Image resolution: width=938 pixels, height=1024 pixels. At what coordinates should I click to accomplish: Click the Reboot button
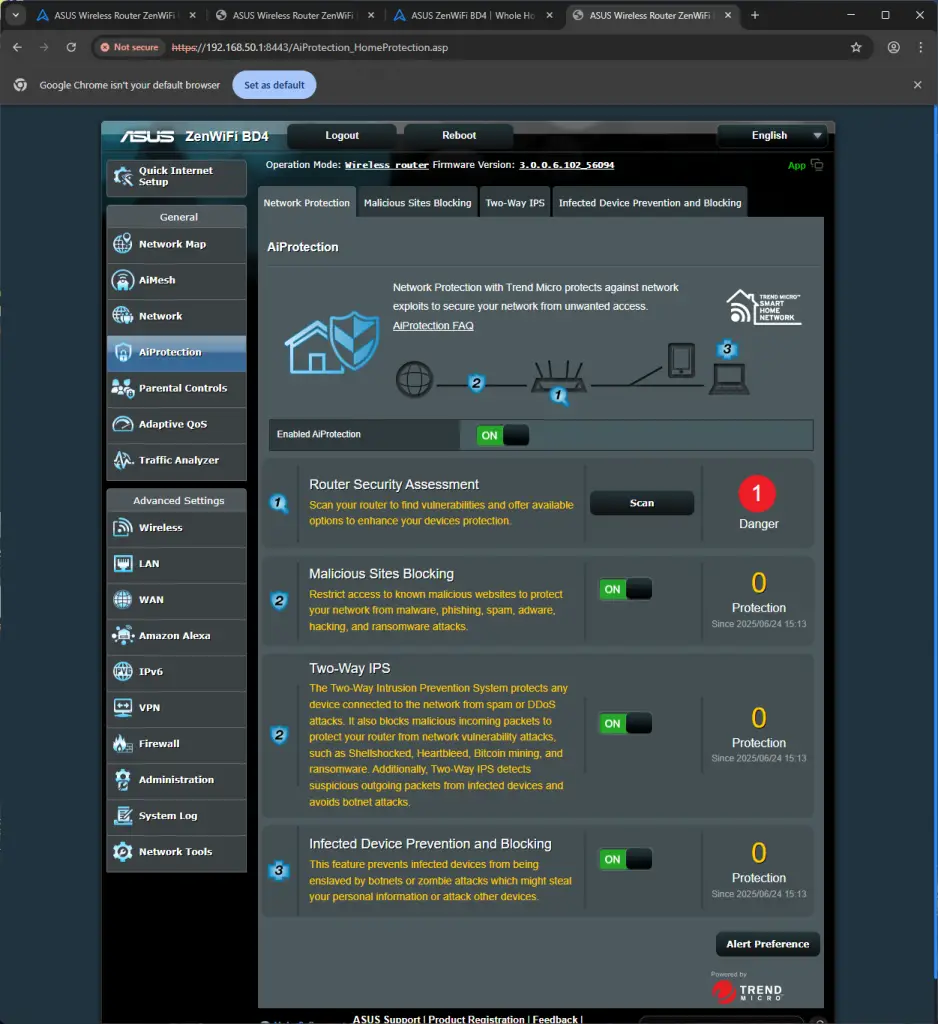[459, 135]
